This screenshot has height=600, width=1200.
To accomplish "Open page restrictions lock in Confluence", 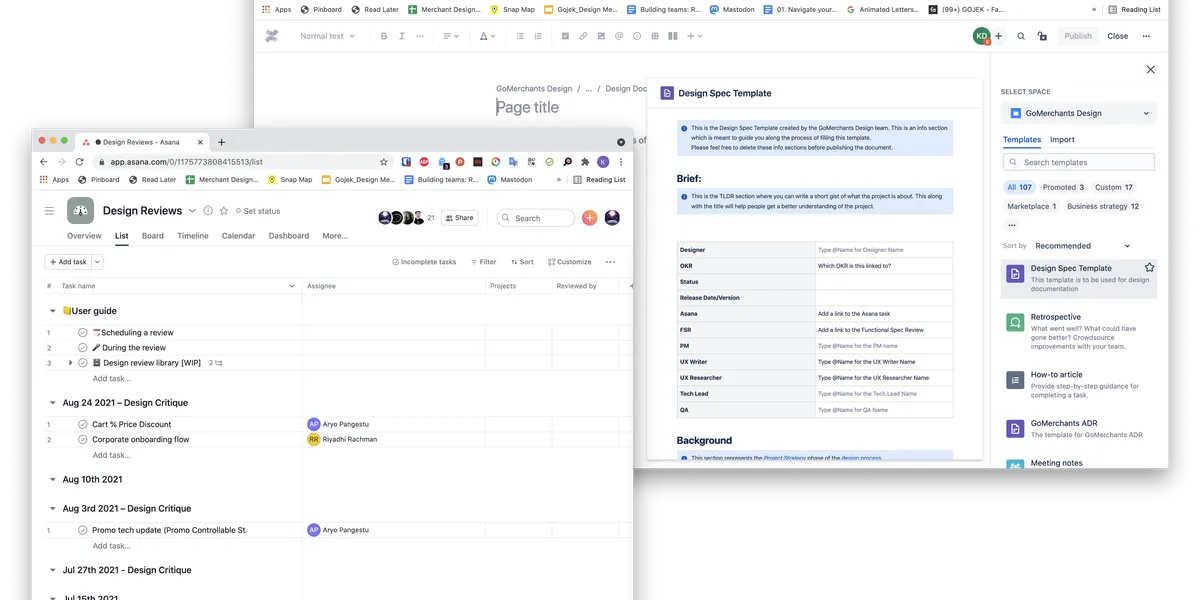I will [x=1042, y=36].
